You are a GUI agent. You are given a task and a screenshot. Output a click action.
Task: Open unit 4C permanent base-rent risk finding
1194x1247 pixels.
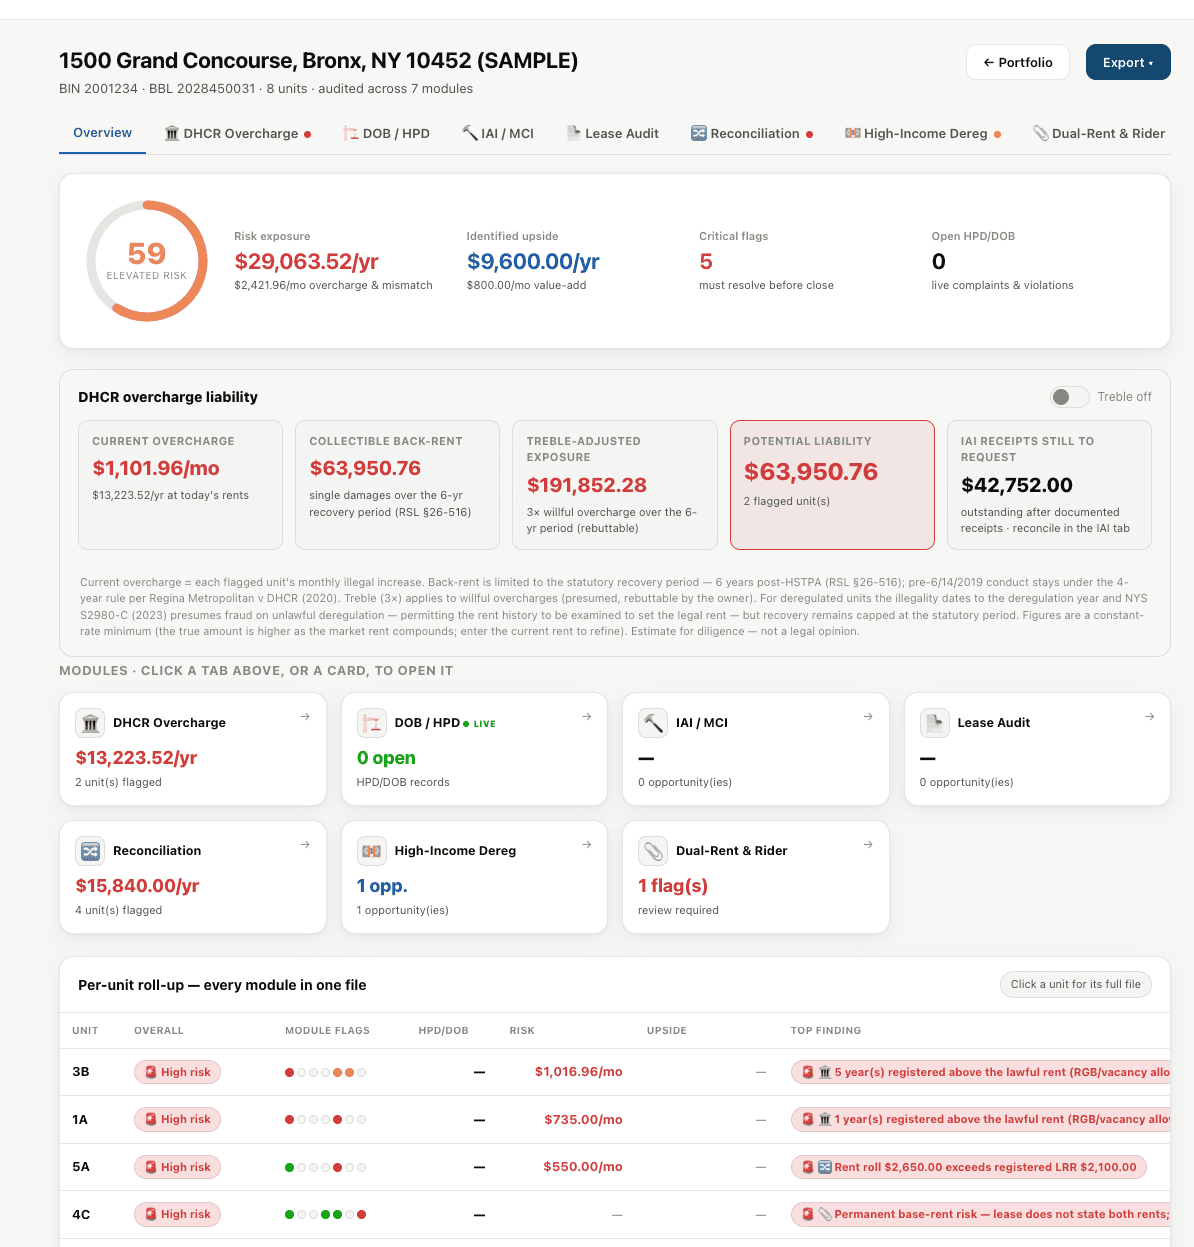click(x=980, y=1214)
